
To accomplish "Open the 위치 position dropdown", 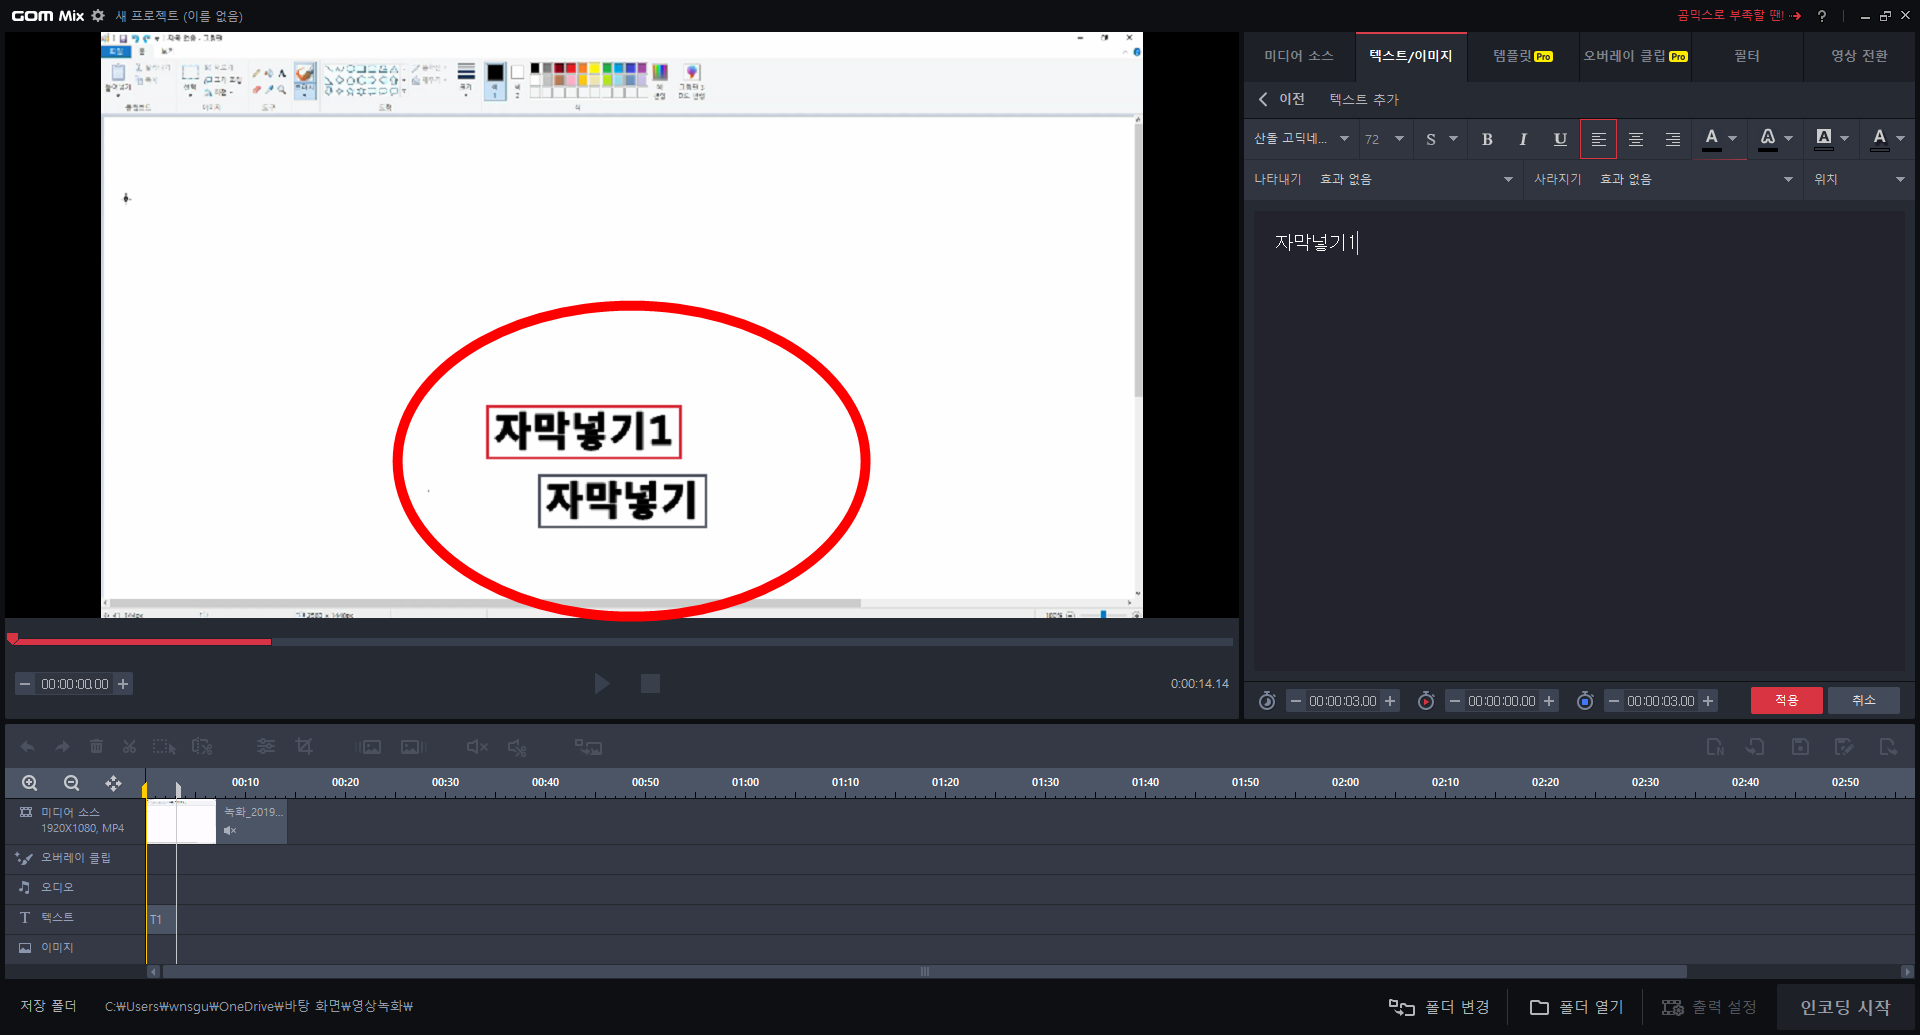I will pyautogui.click(x=1860, y=179).
